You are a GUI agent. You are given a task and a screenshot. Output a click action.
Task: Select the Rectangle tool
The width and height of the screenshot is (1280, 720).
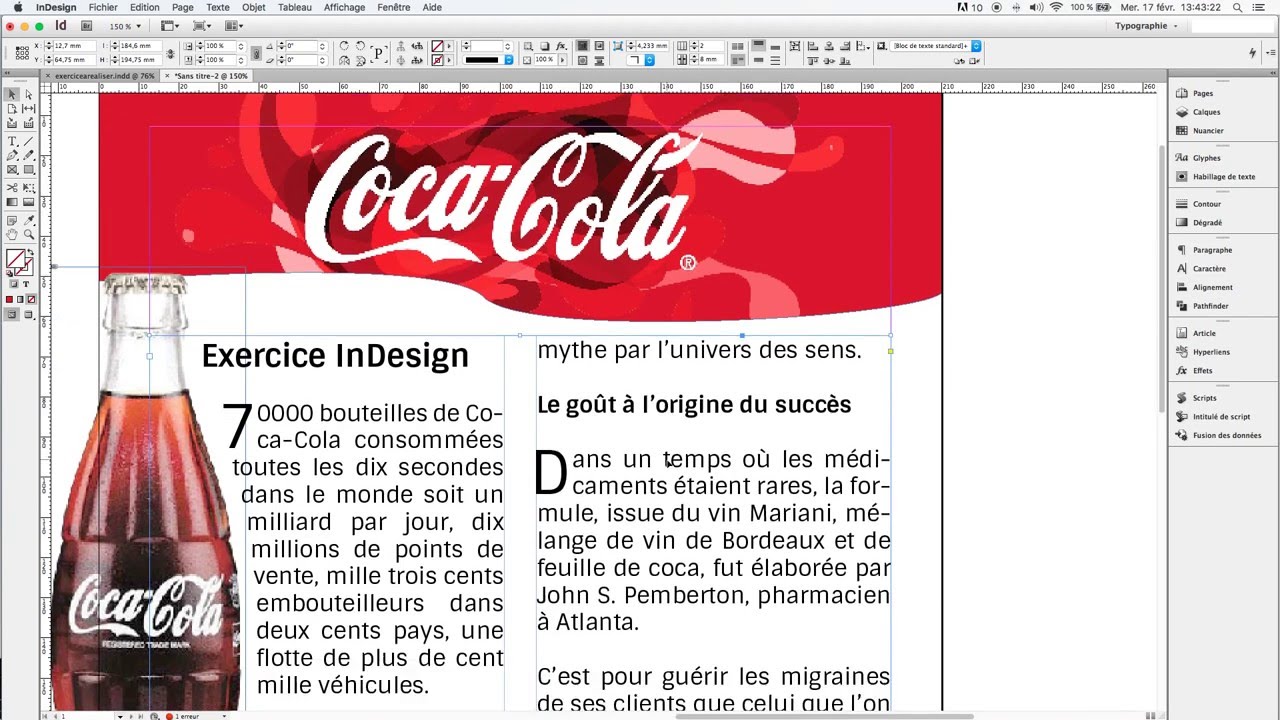pos(29,170)
